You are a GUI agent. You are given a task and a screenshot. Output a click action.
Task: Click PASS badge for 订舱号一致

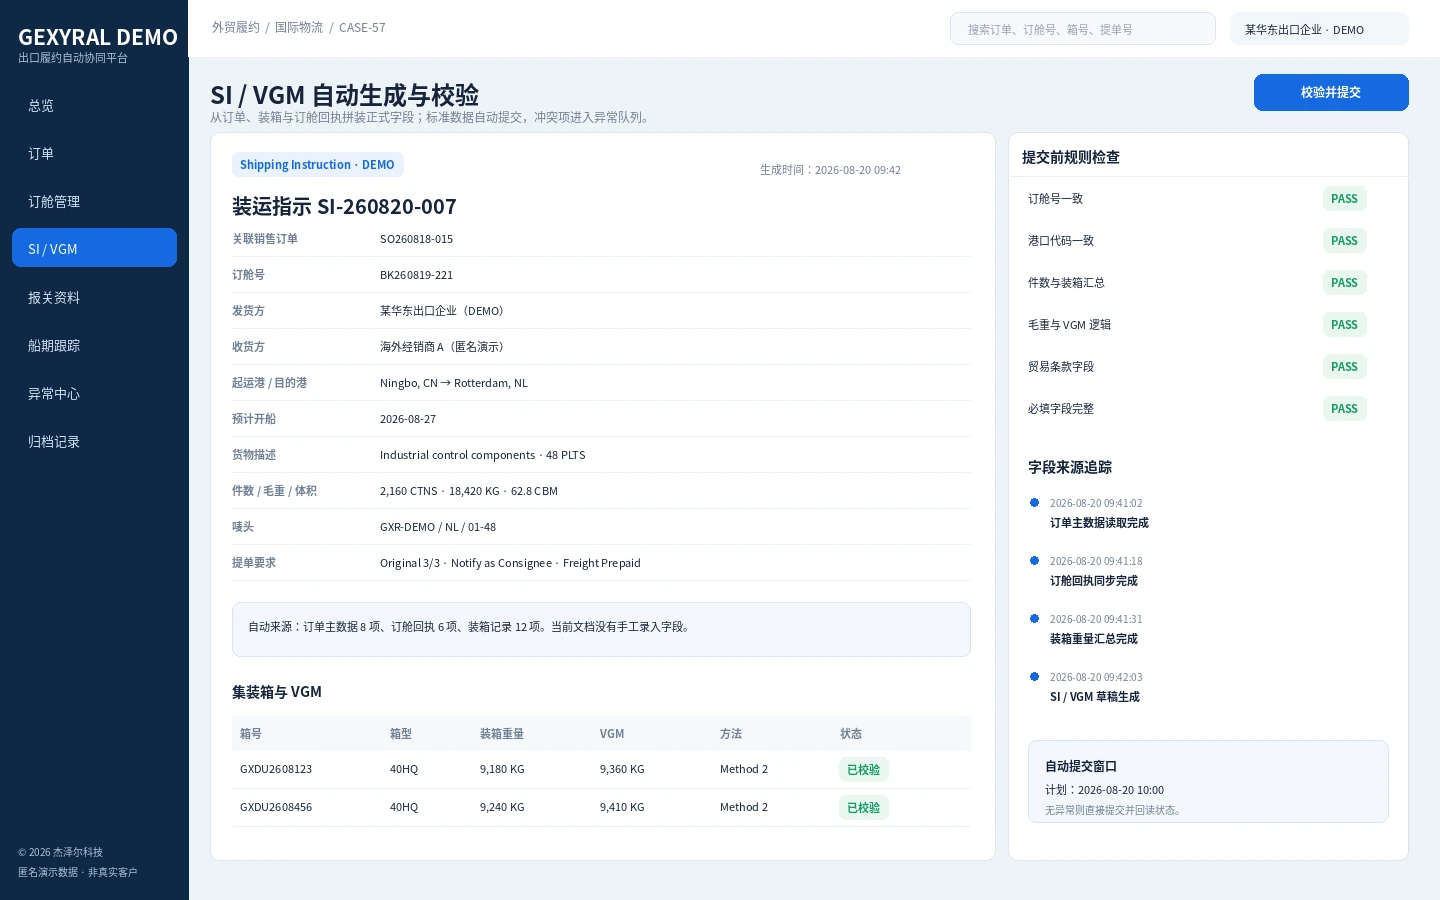point(1344,199)
